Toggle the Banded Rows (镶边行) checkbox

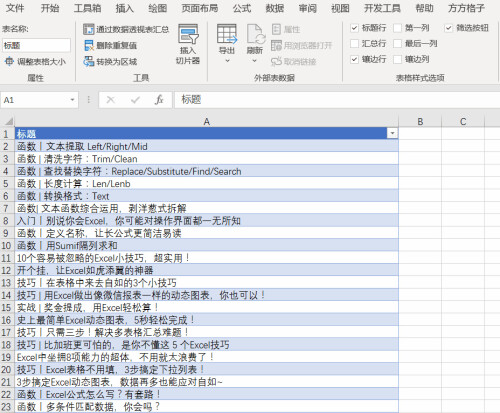[x=355, y=59]
